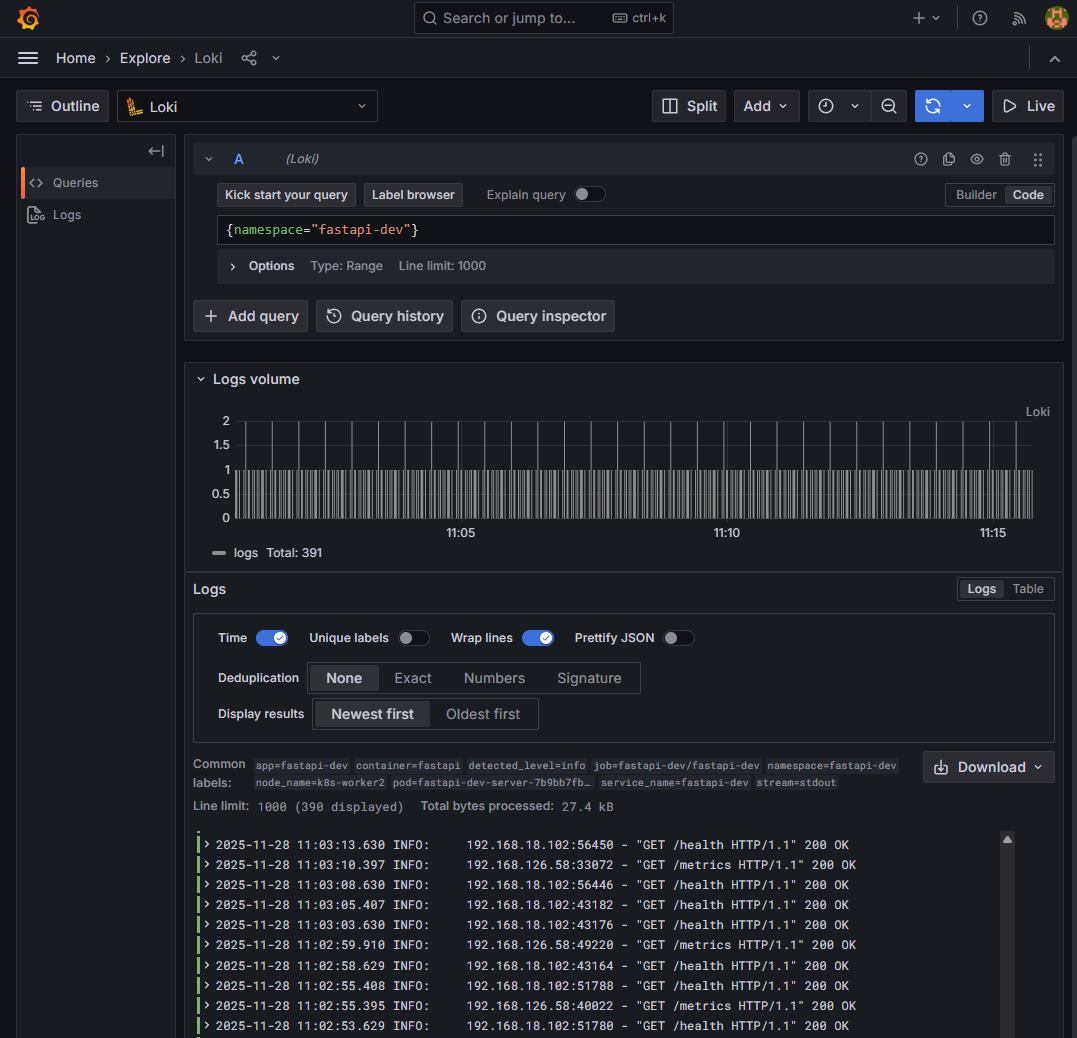
Task: Collapse the Logs volume panel
Action: [200, 379]
